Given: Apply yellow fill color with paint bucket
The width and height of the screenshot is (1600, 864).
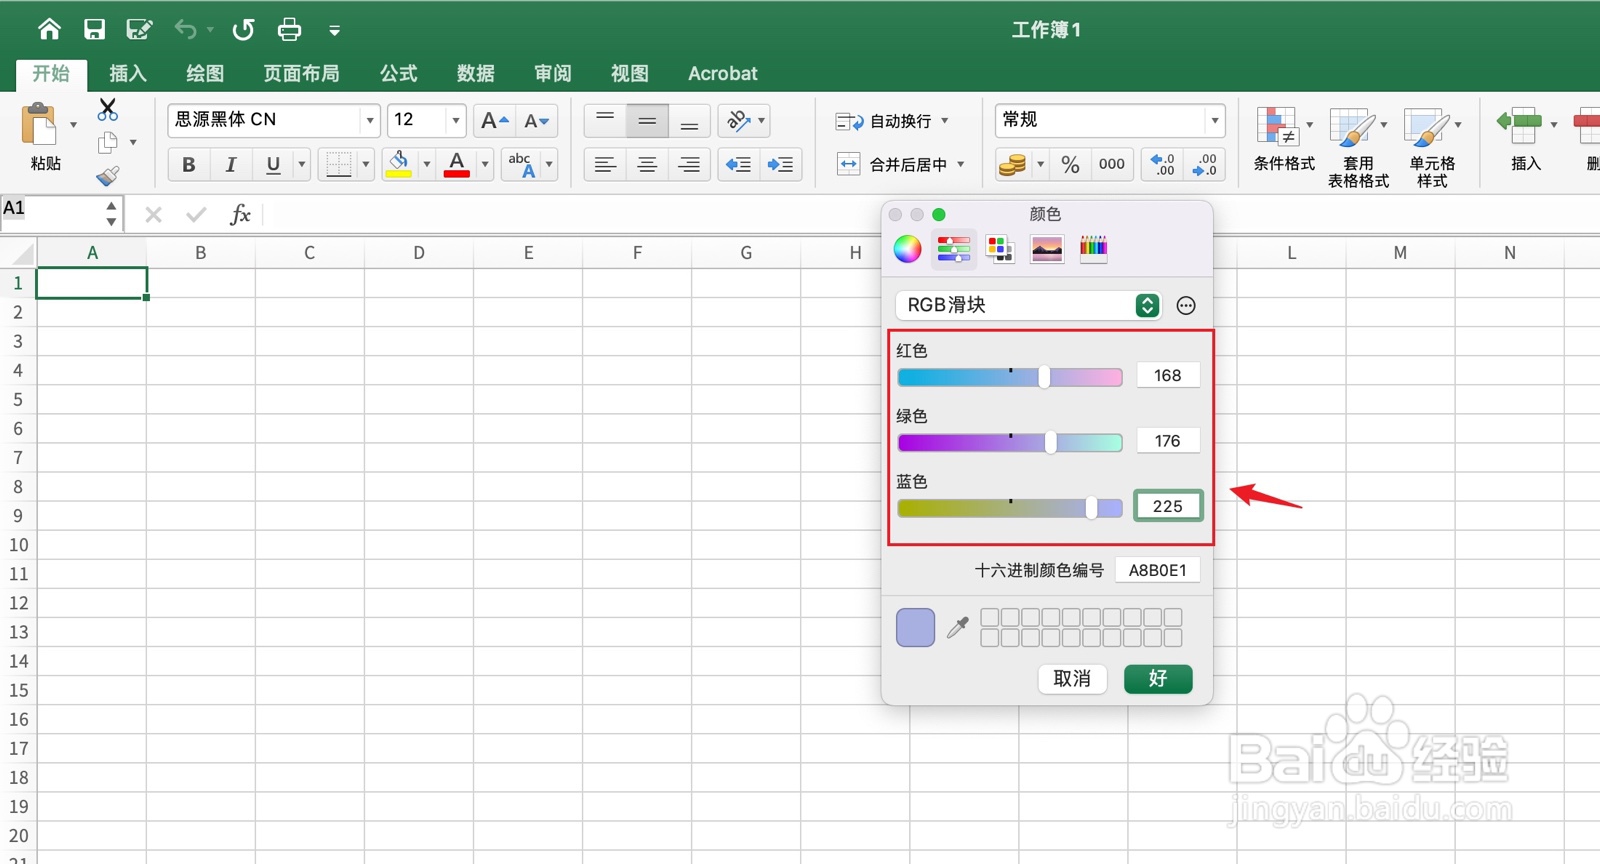Looking at the screenshot, I should (x=399, y=164).
